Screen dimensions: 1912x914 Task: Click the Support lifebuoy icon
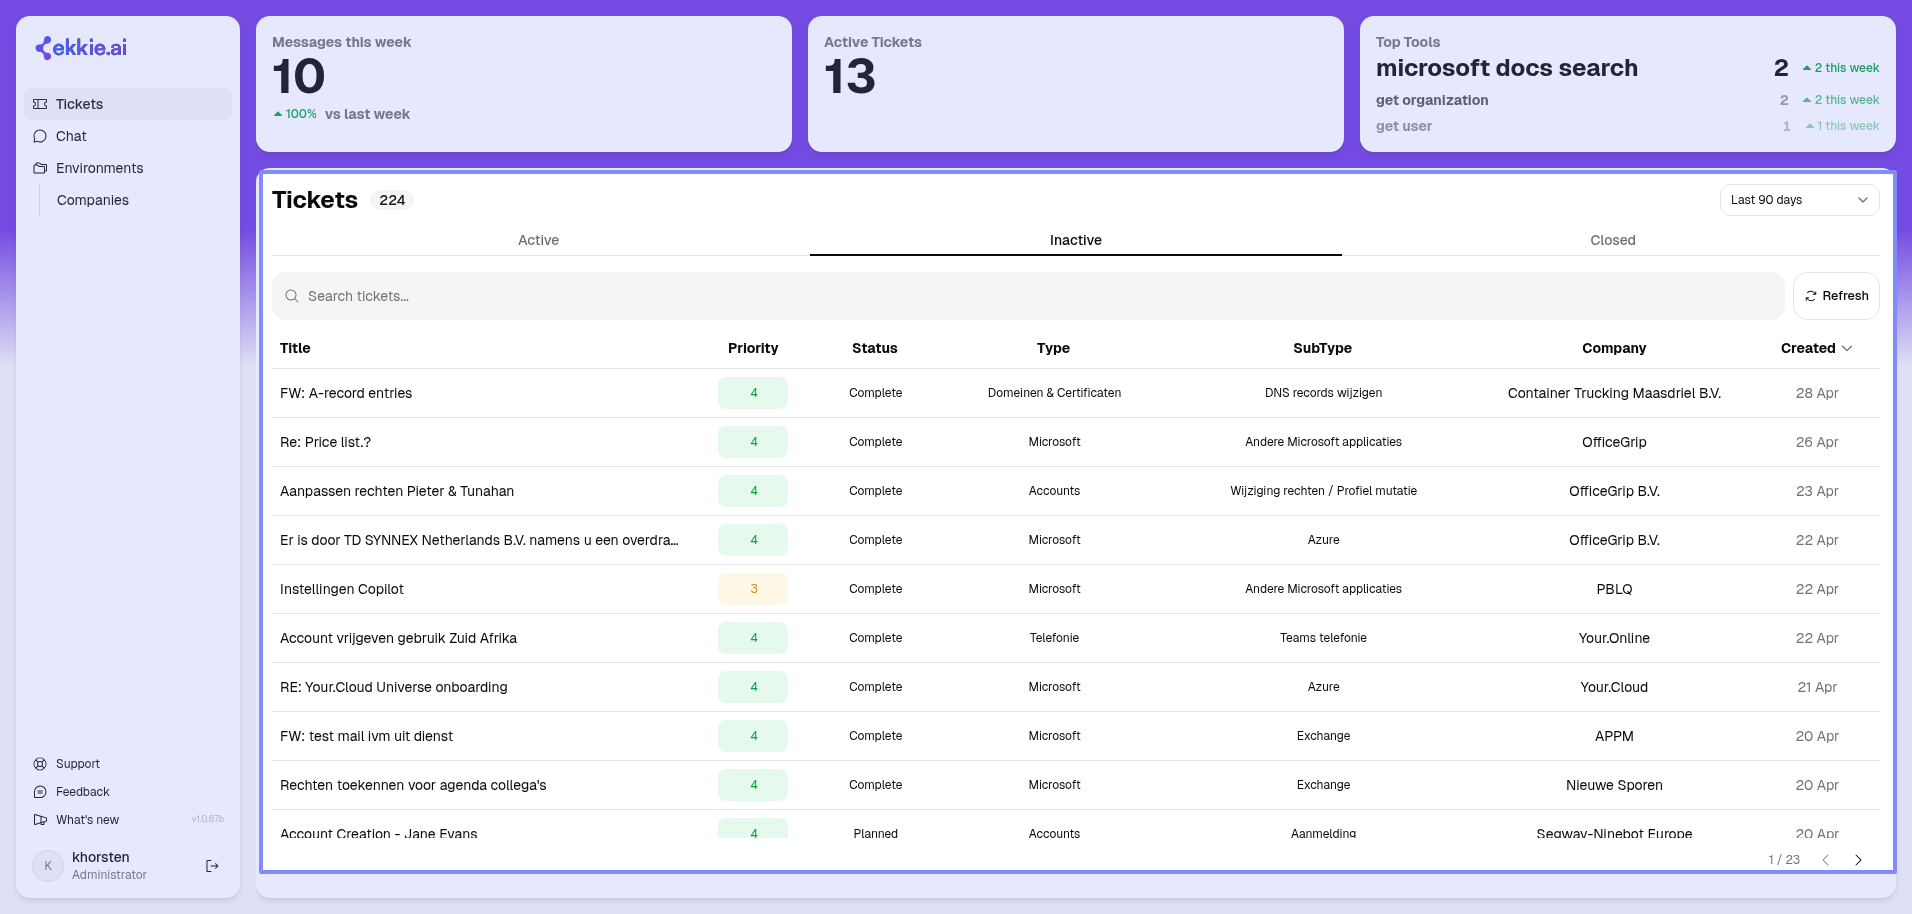(x=40, y=764)
